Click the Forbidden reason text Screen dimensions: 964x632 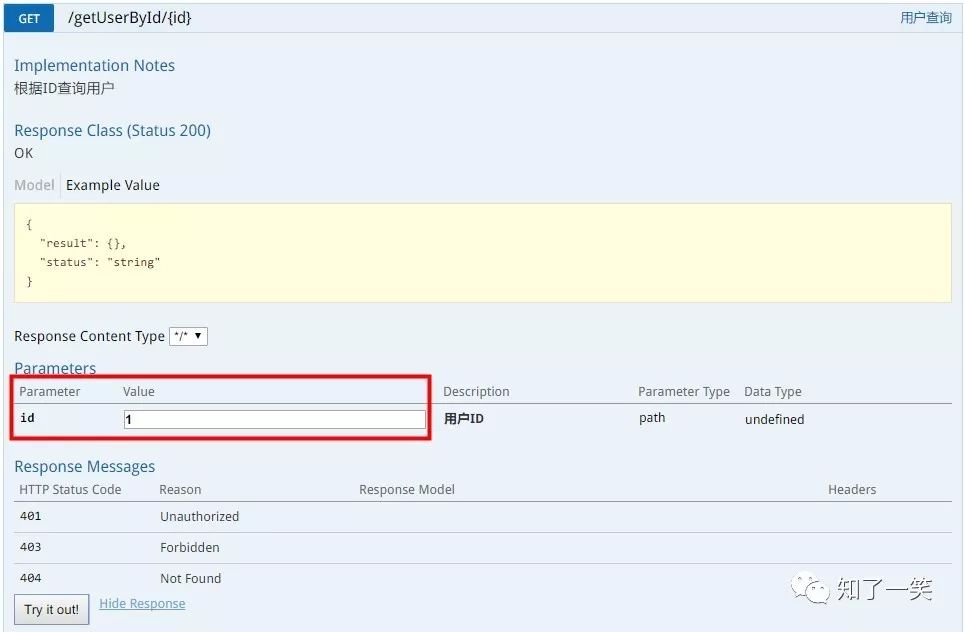(190, 547)
